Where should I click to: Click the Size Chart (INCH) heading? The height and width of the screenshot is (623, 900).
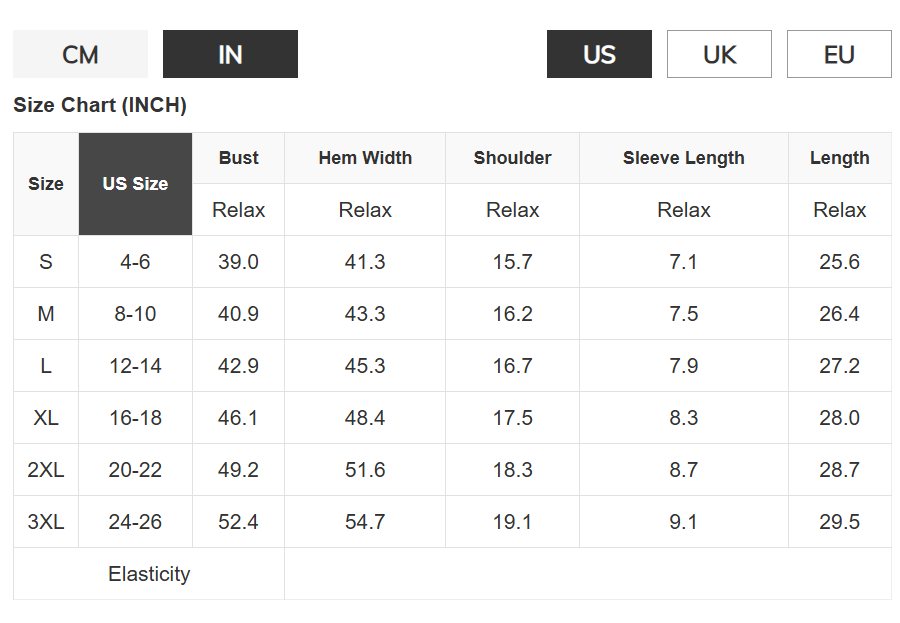tap(100, 105)
